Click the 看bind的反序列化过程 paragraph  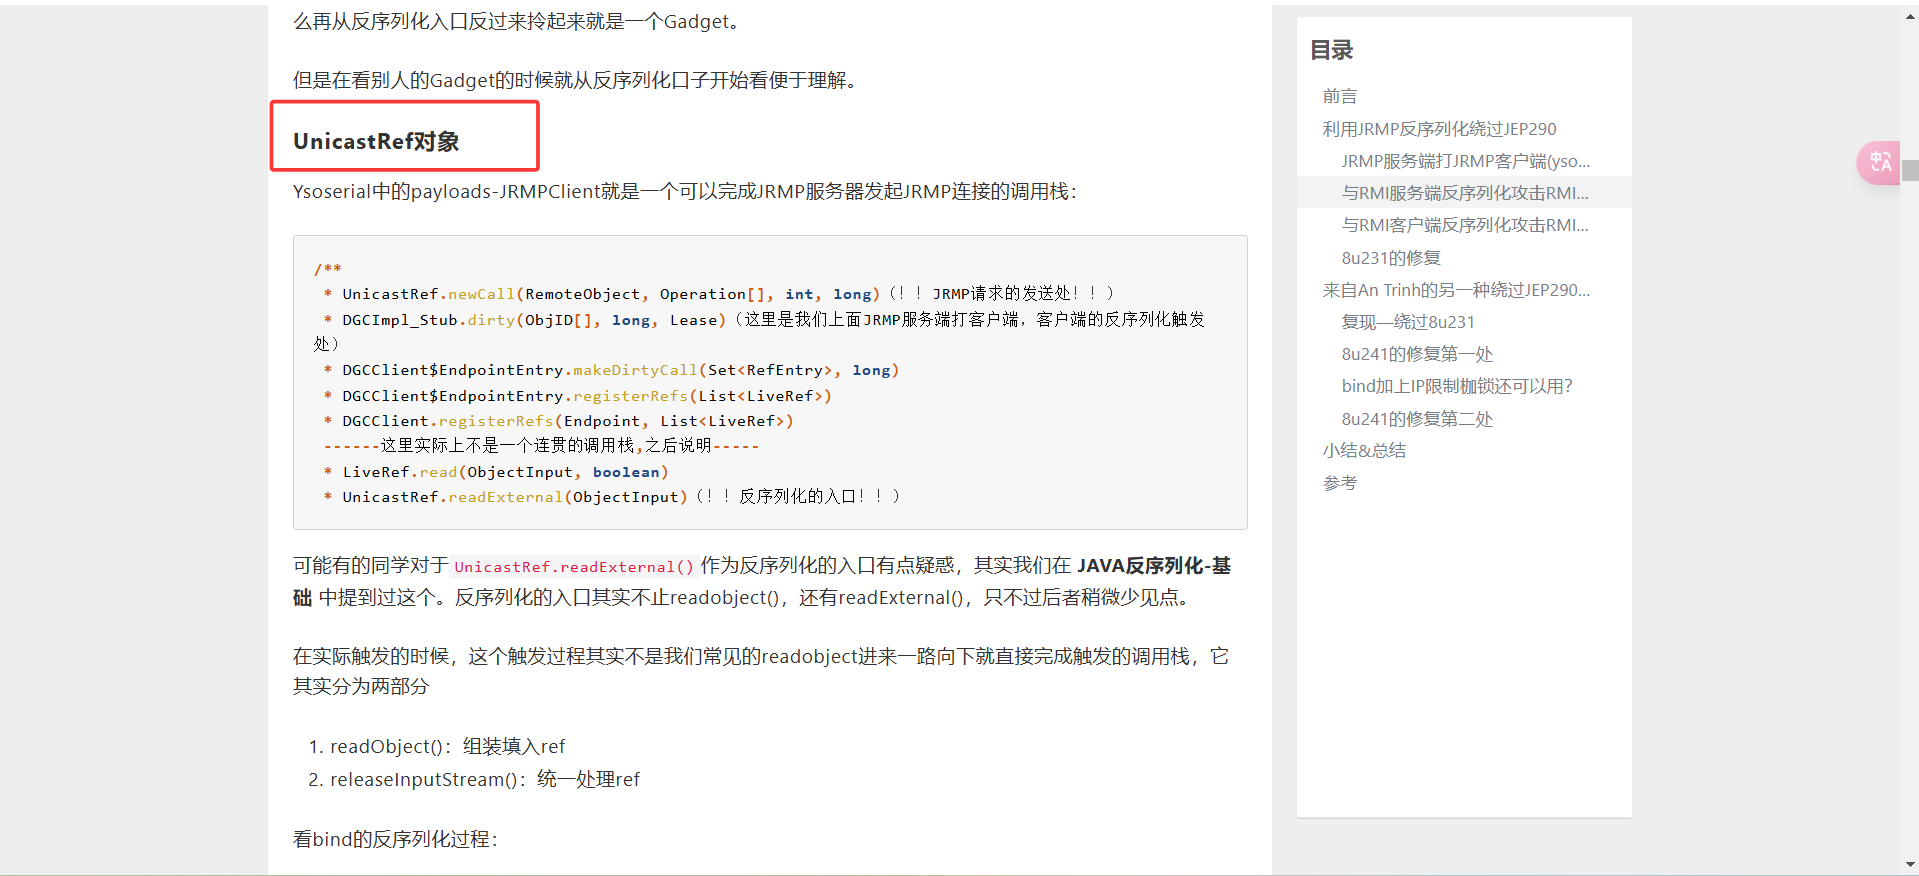tap(395, 839)
